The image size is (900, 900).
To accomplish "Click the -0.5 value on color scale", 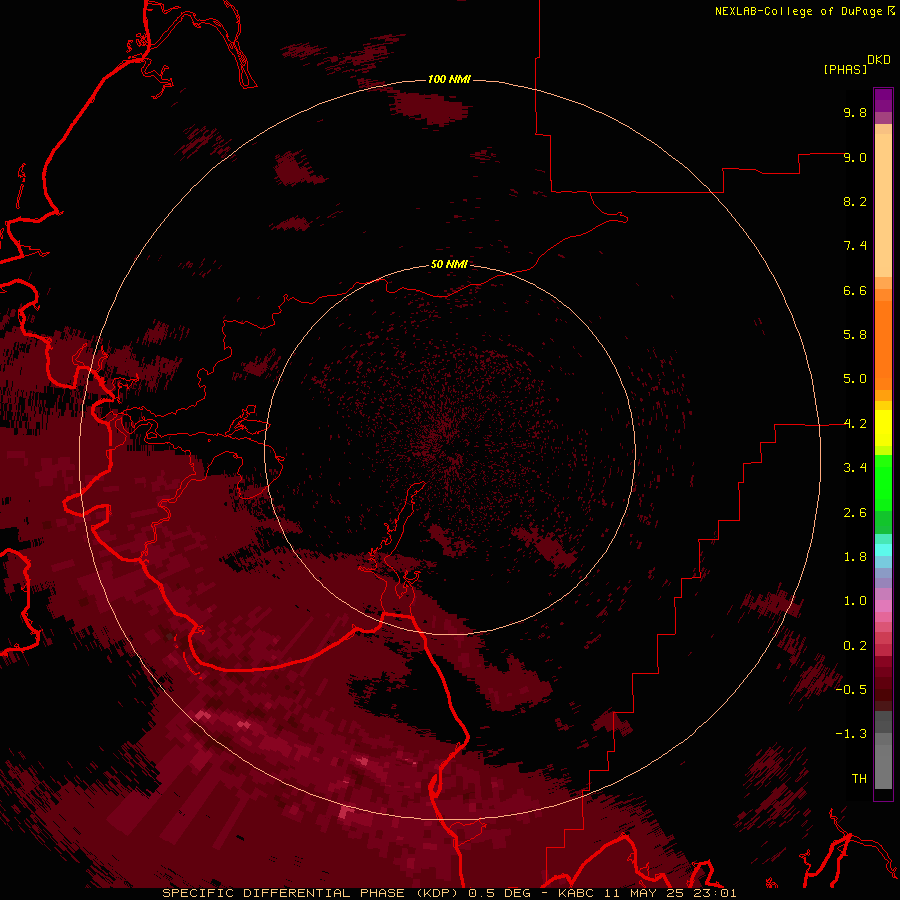I will (851, 690).
